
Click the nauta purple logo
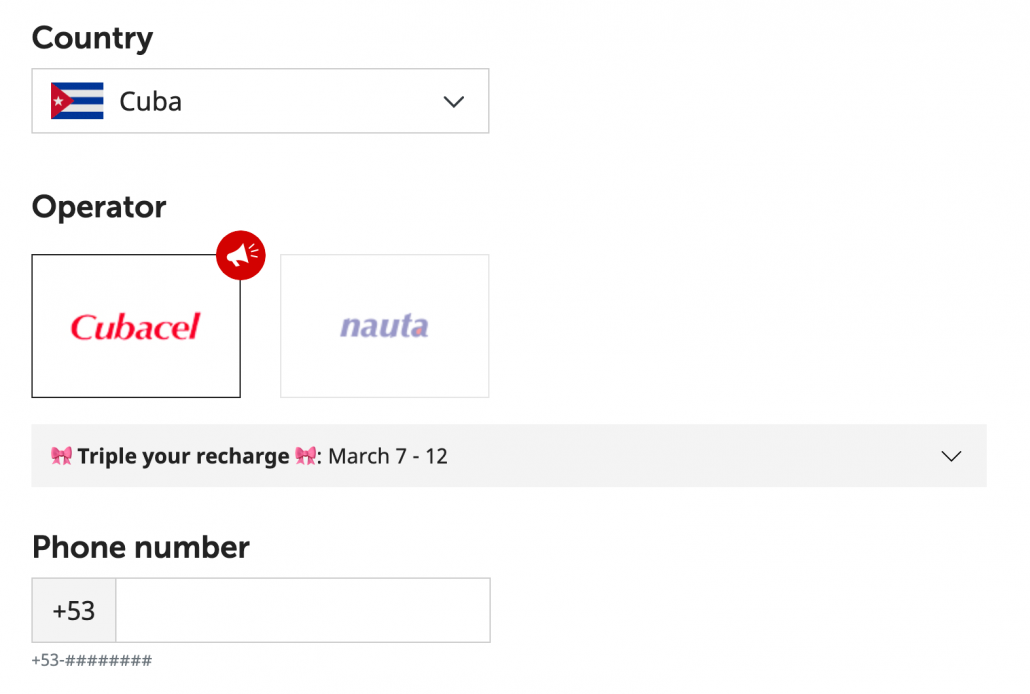[384, 326]
